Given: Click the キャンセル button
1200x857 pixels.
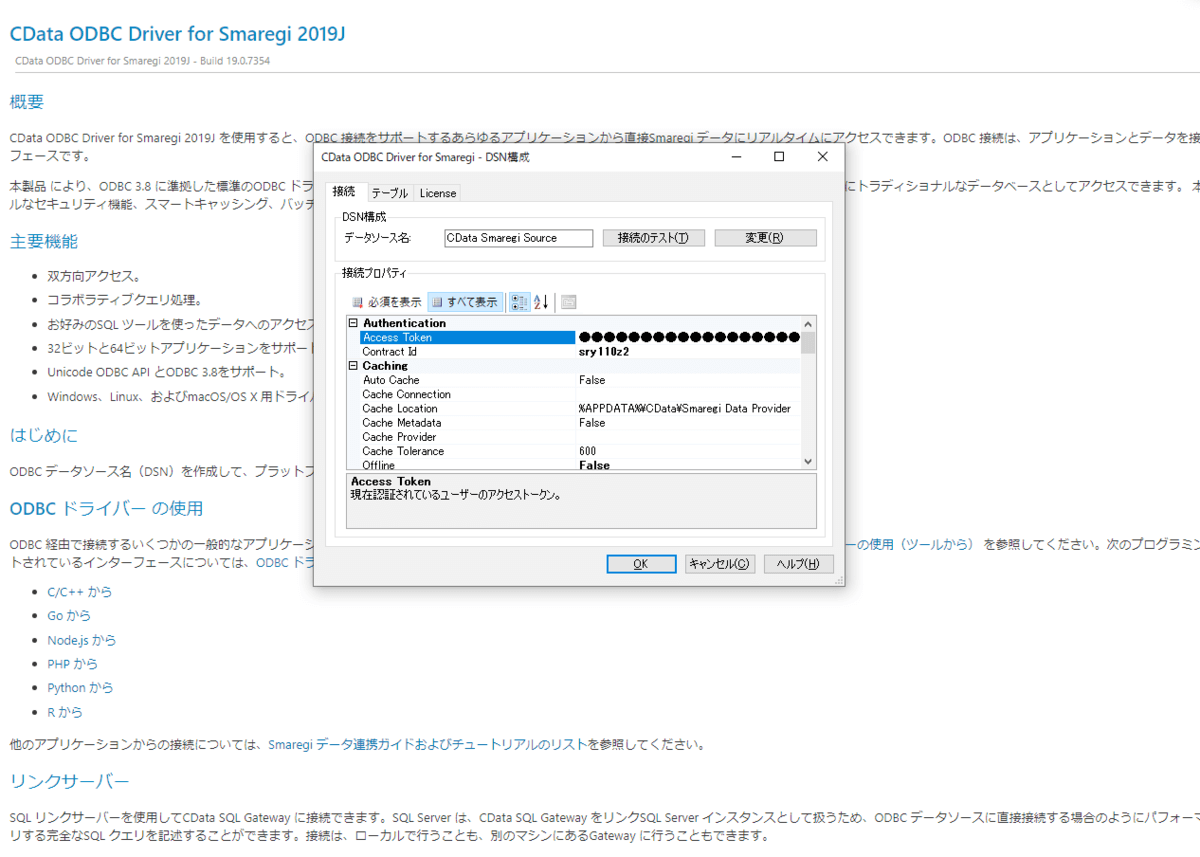Looking at the screenshot, I should [720, 564].
